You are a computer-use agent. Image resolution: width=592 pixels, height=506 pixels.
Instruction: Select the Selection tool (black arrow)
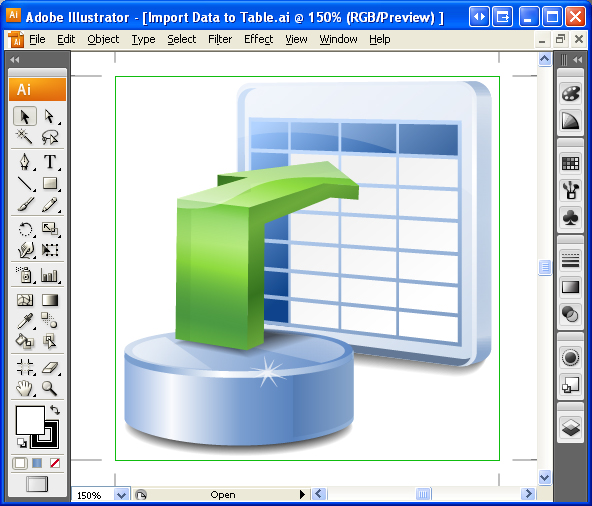click(25, 117)
